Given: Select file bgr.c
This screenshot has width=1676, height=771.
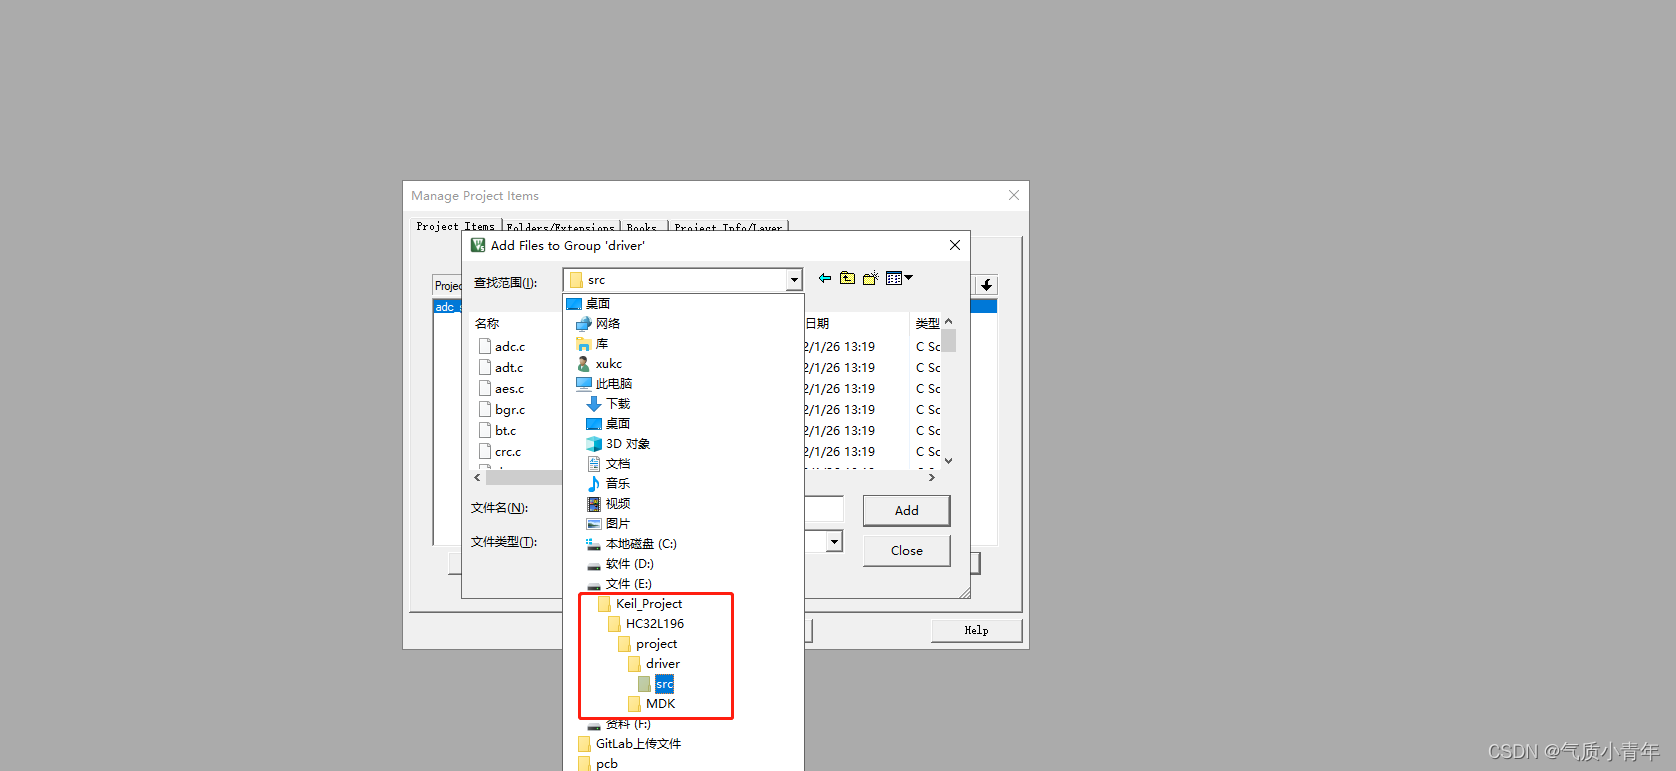Looking at the screenshot, I should [x=502, y=409].
